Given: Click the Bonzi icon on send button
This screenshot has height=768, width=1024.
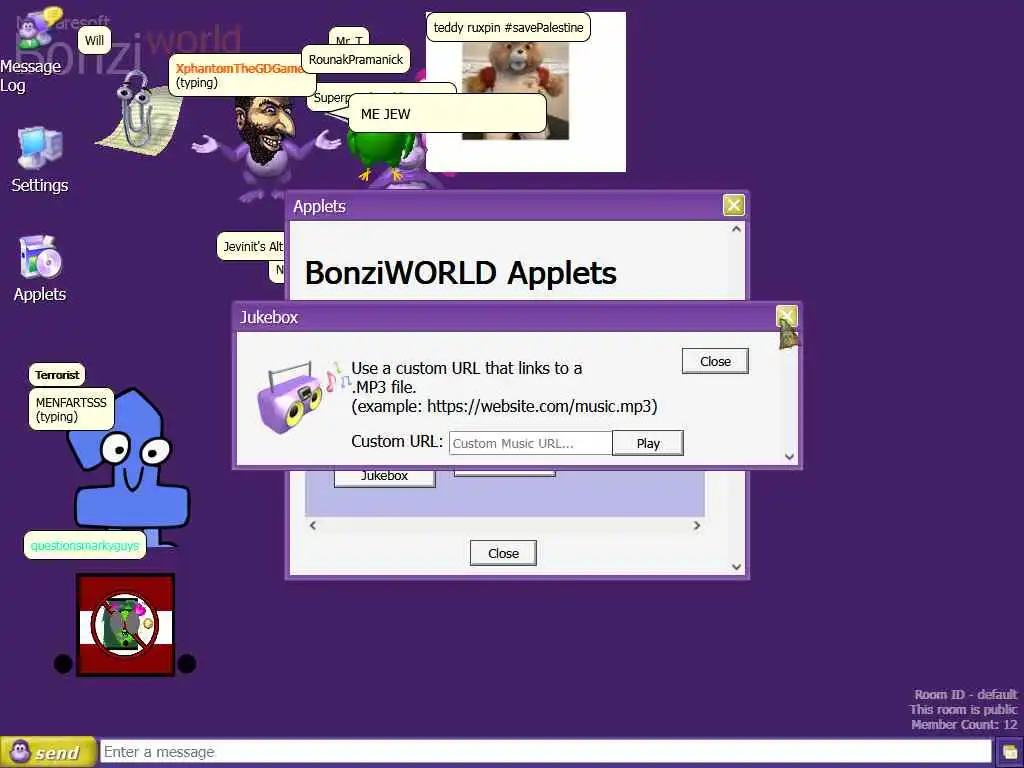Looking at the screenshot, I should pyautogui.click(x=20, y=752).
